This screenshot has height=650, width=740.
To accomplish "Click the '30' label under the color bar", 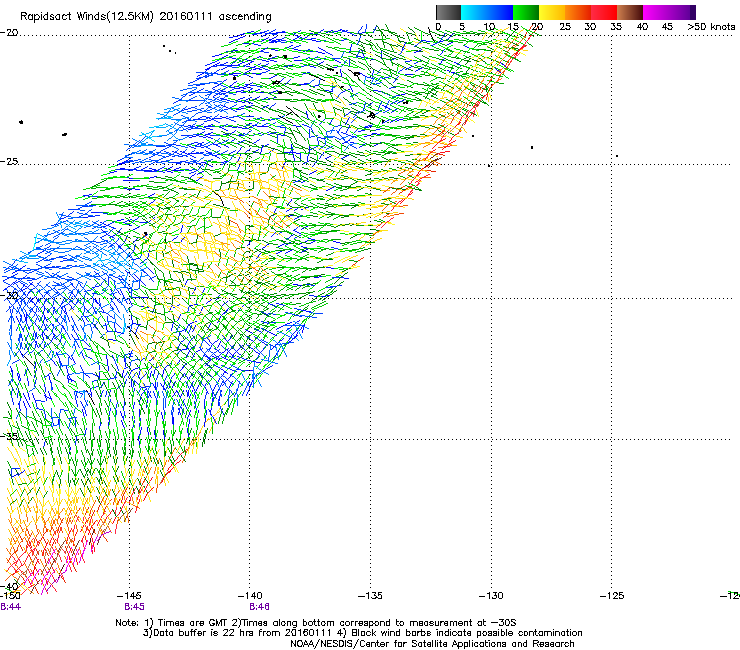I will pos(590,26).
